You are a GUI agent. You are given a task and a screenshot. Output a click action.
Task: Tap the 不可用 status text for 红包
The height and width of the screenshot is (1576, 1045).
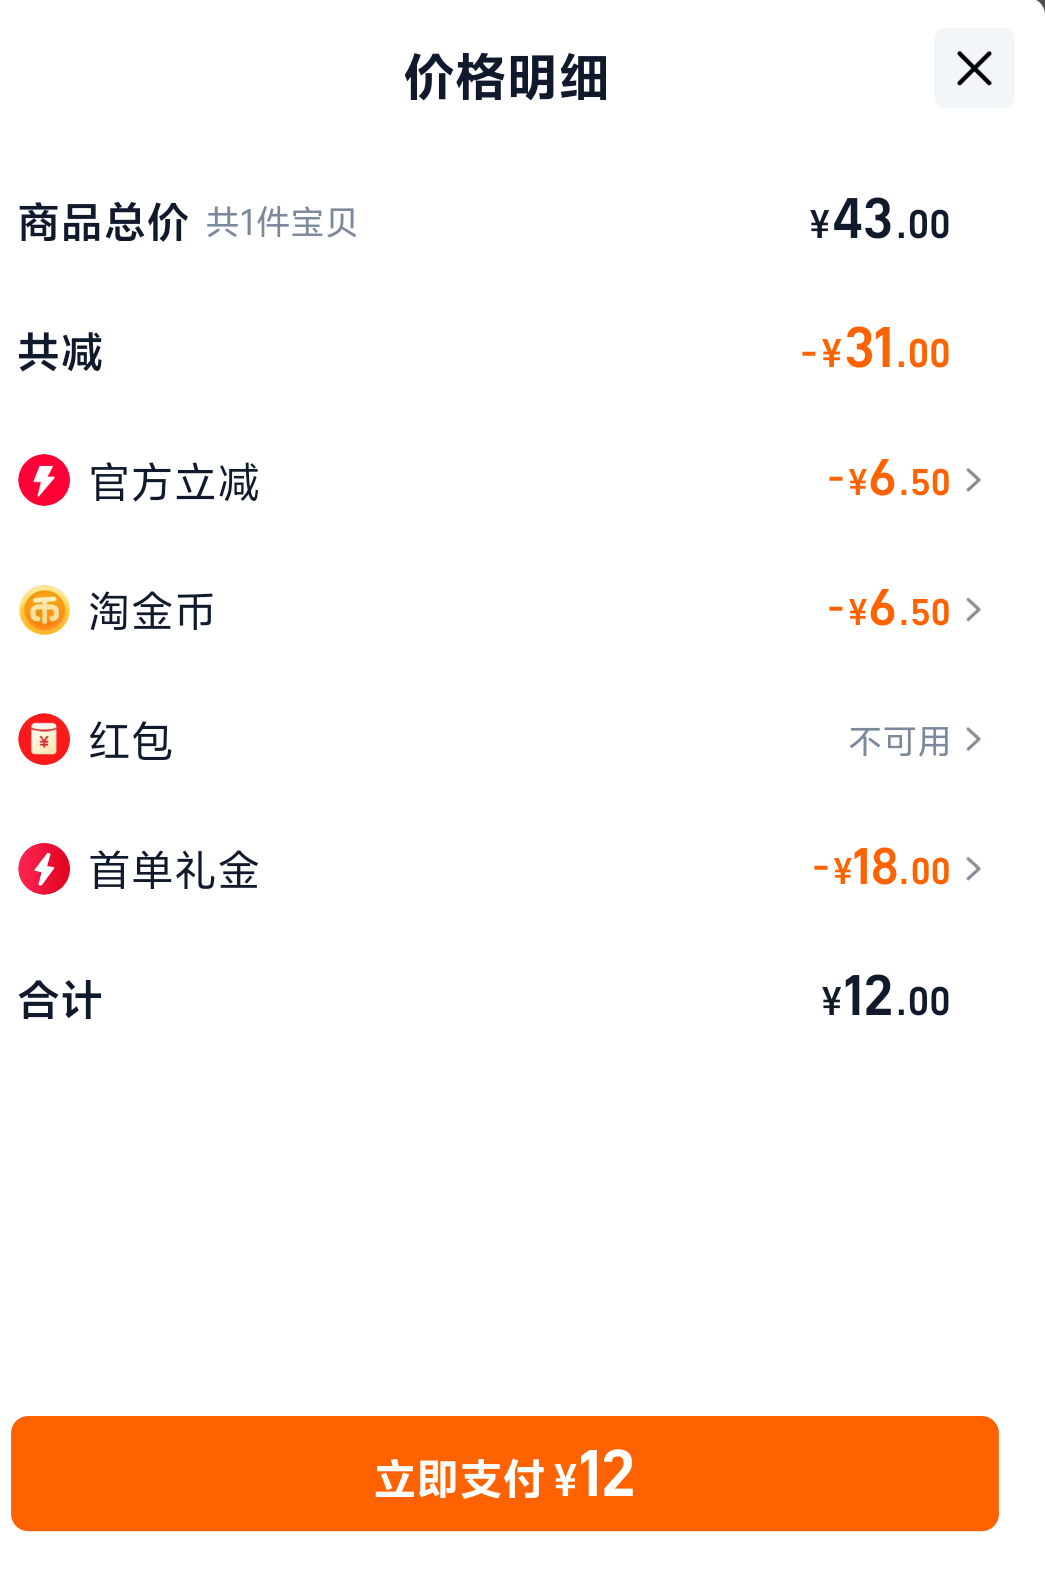pyautogui.click(x=899, y=741)
